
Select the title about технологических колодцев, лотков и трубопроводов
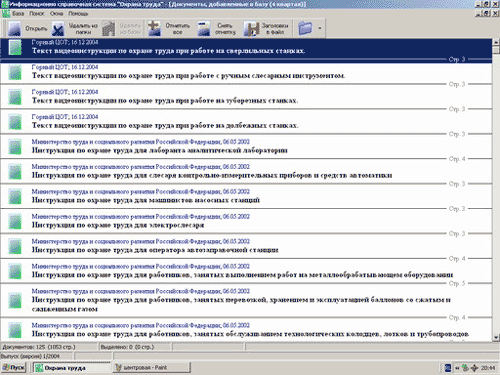250,334
